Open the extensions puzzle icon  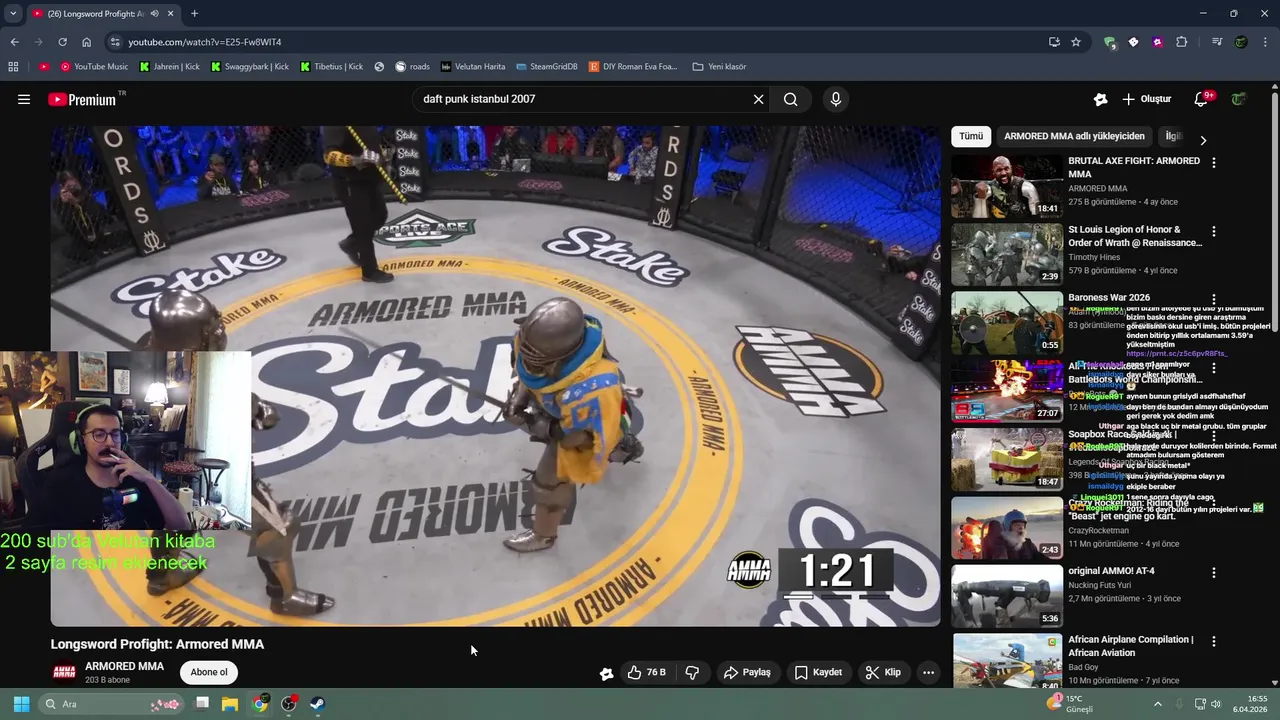1182,42
